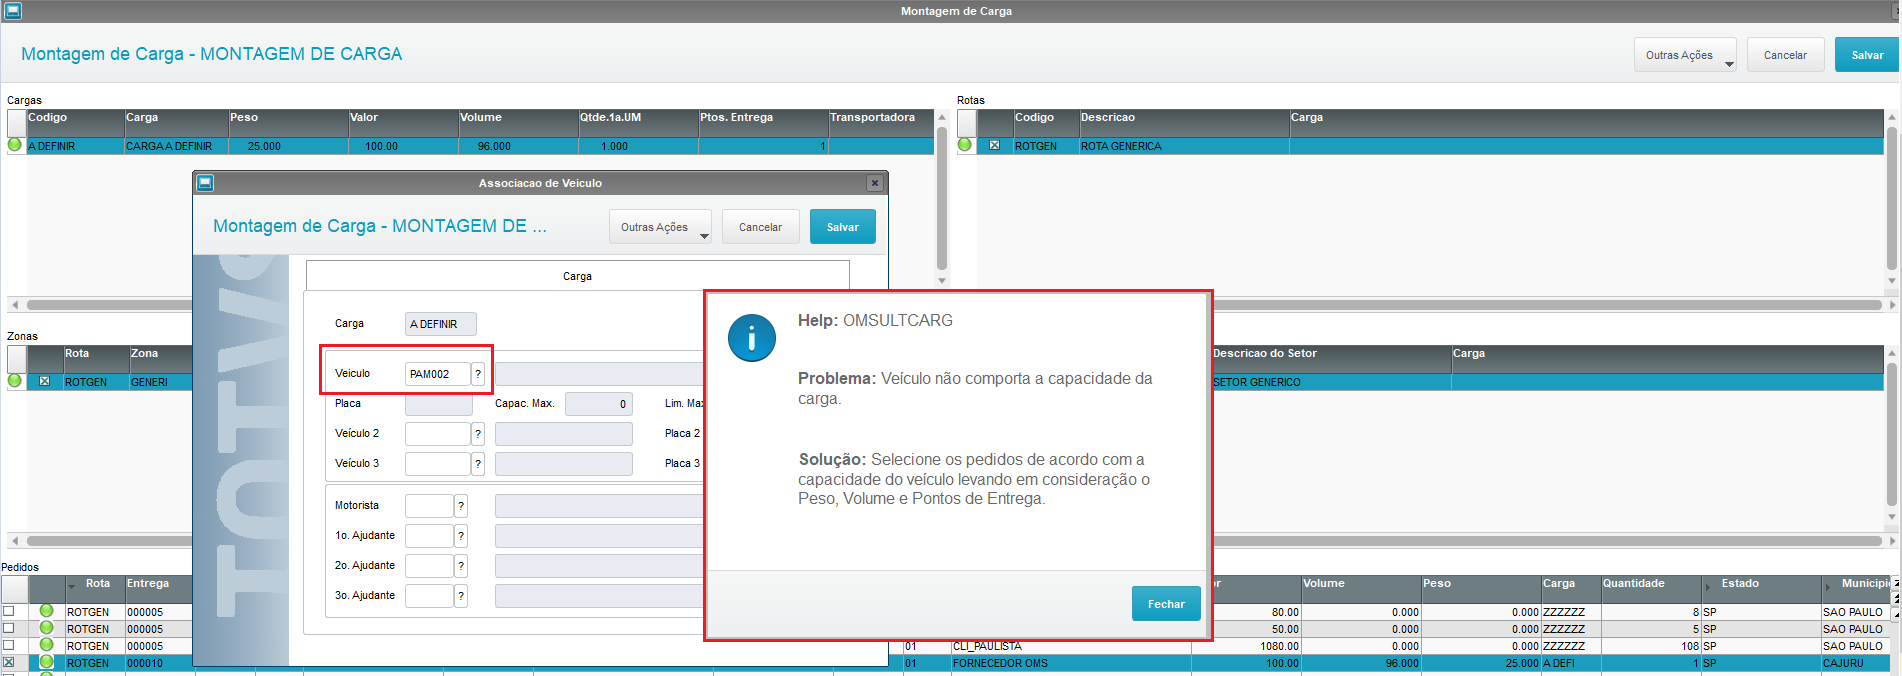Screen dimensions: 1902x676
Task: Close the Associacao de Veiculo dialog
Action: coord(875,183)
